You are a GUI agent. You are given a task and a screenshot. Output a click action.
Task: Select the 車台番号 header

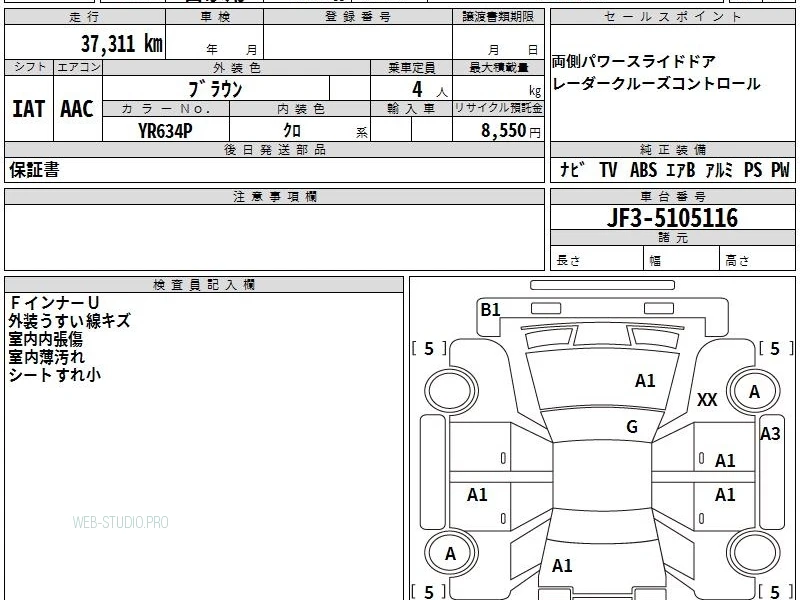pyautogui.click(x=672, y=196)
